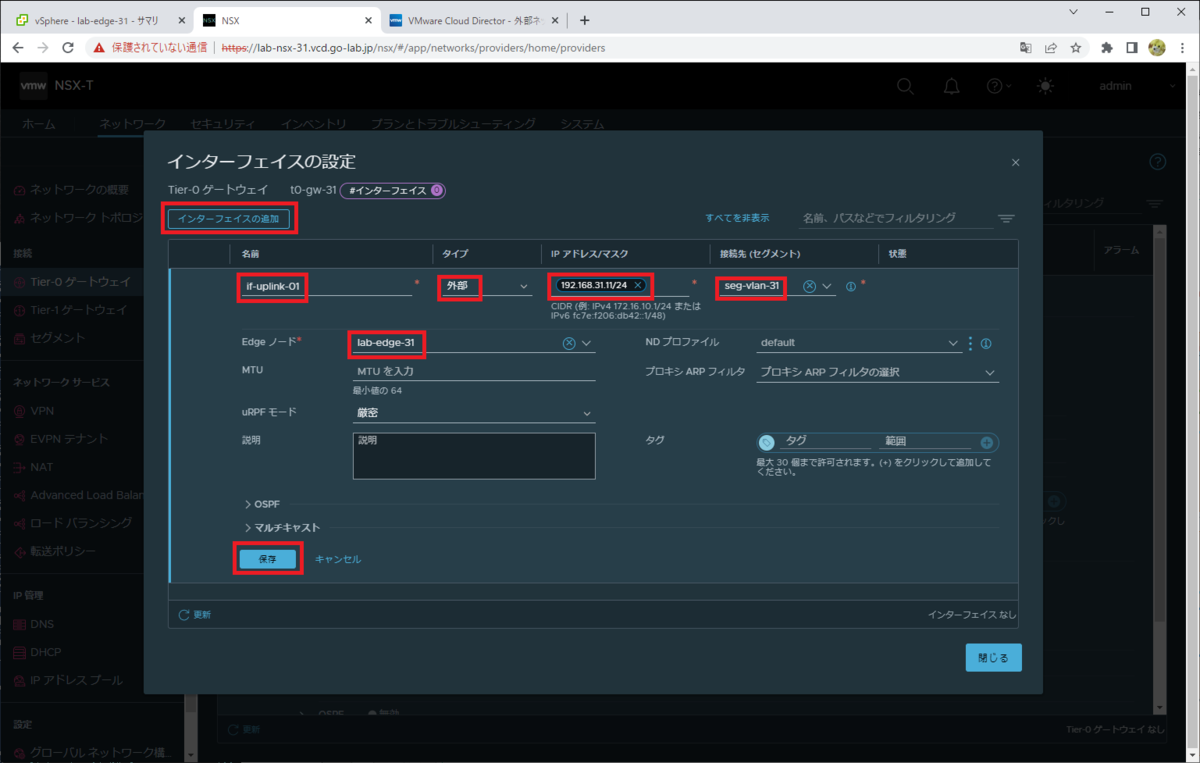Open the ネットワーク tab
This screenshot has height=763, width=1200.
coord(132,124)
